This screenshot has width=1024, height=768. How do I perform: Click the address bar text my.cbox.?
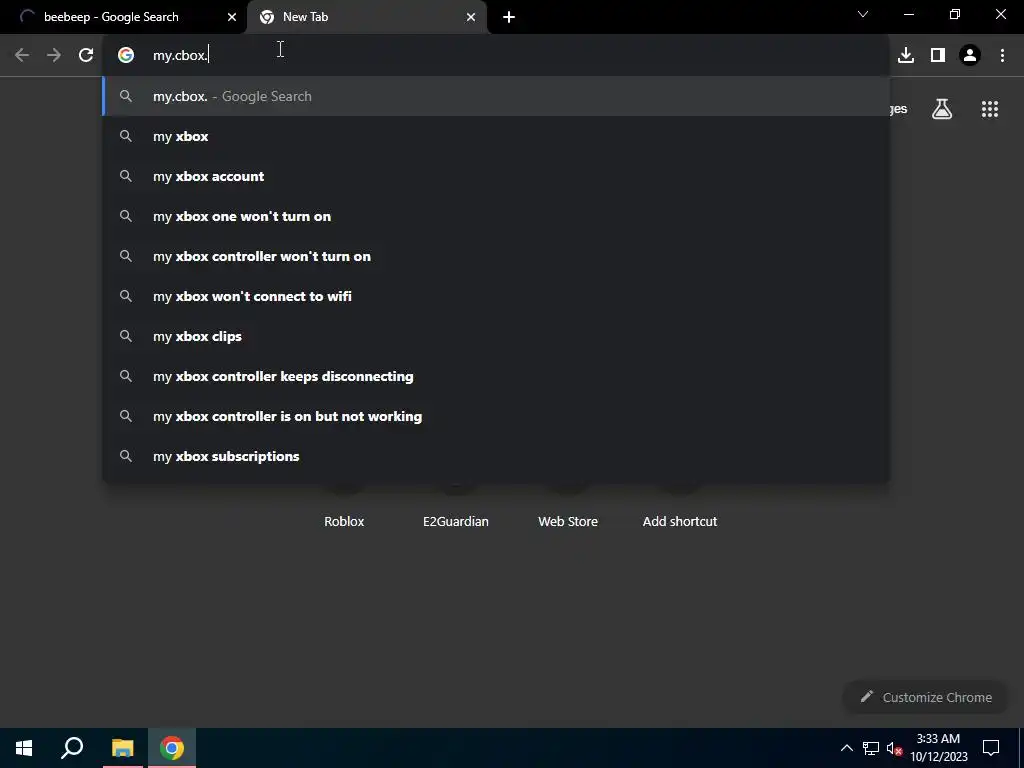point(180,56)
